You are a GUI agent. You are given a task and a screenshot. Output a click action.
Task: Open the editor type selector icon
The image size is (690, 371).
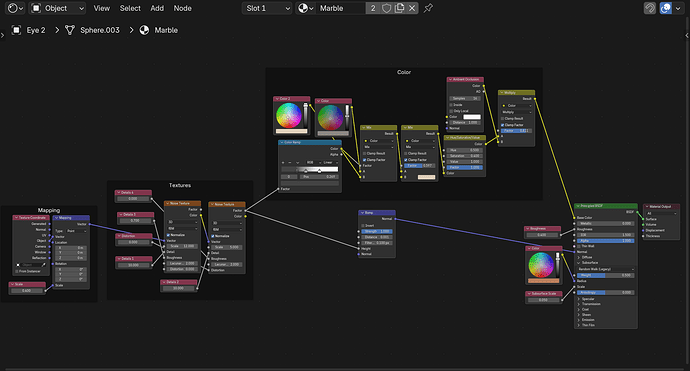tap(15, 8)
